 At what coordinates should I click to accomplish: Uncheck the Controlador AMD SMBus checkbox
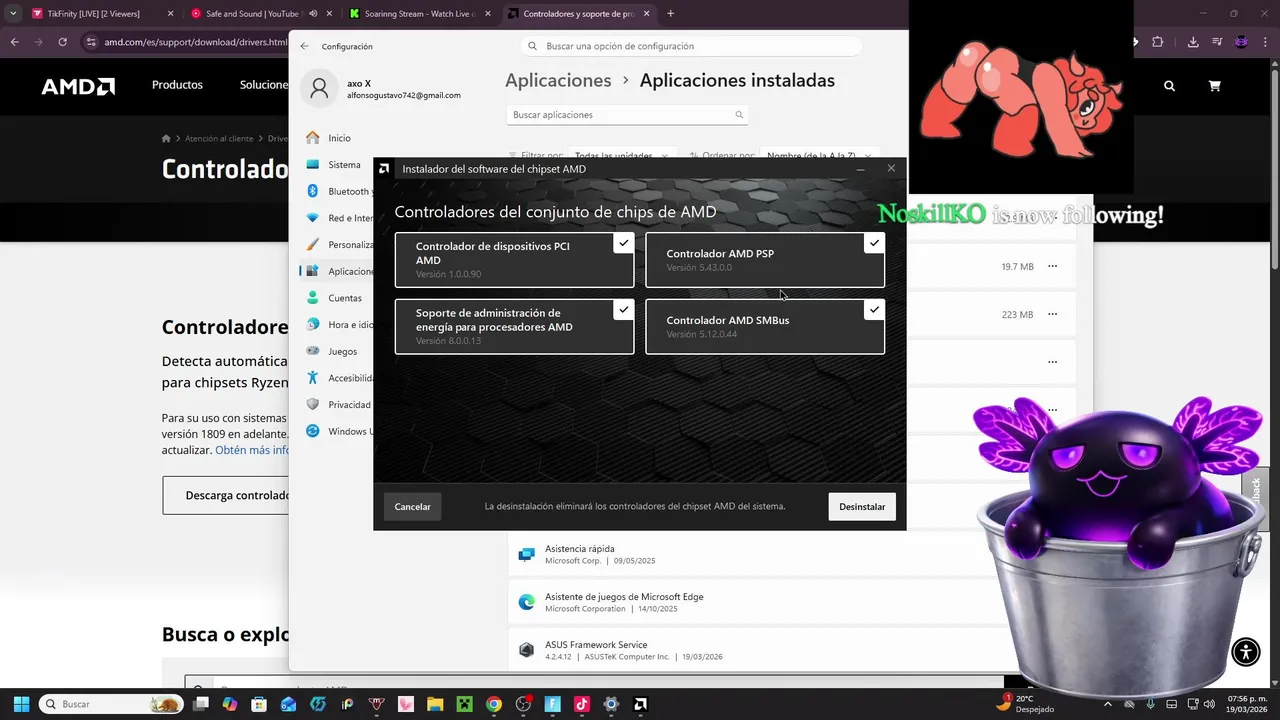(874, 310)
